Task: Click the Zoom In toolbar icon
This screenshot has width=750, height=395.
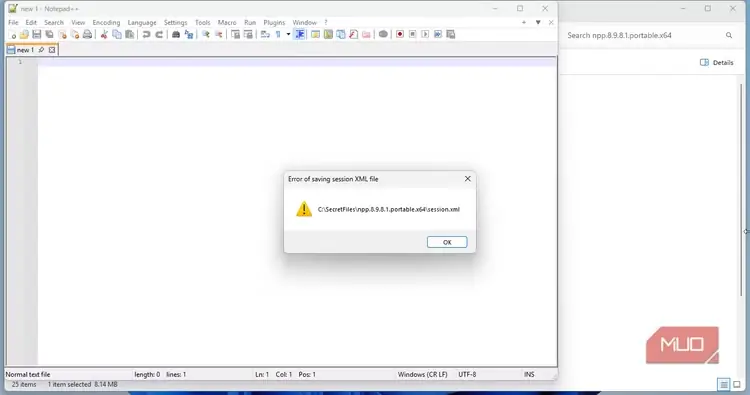Action: point(206,34)
